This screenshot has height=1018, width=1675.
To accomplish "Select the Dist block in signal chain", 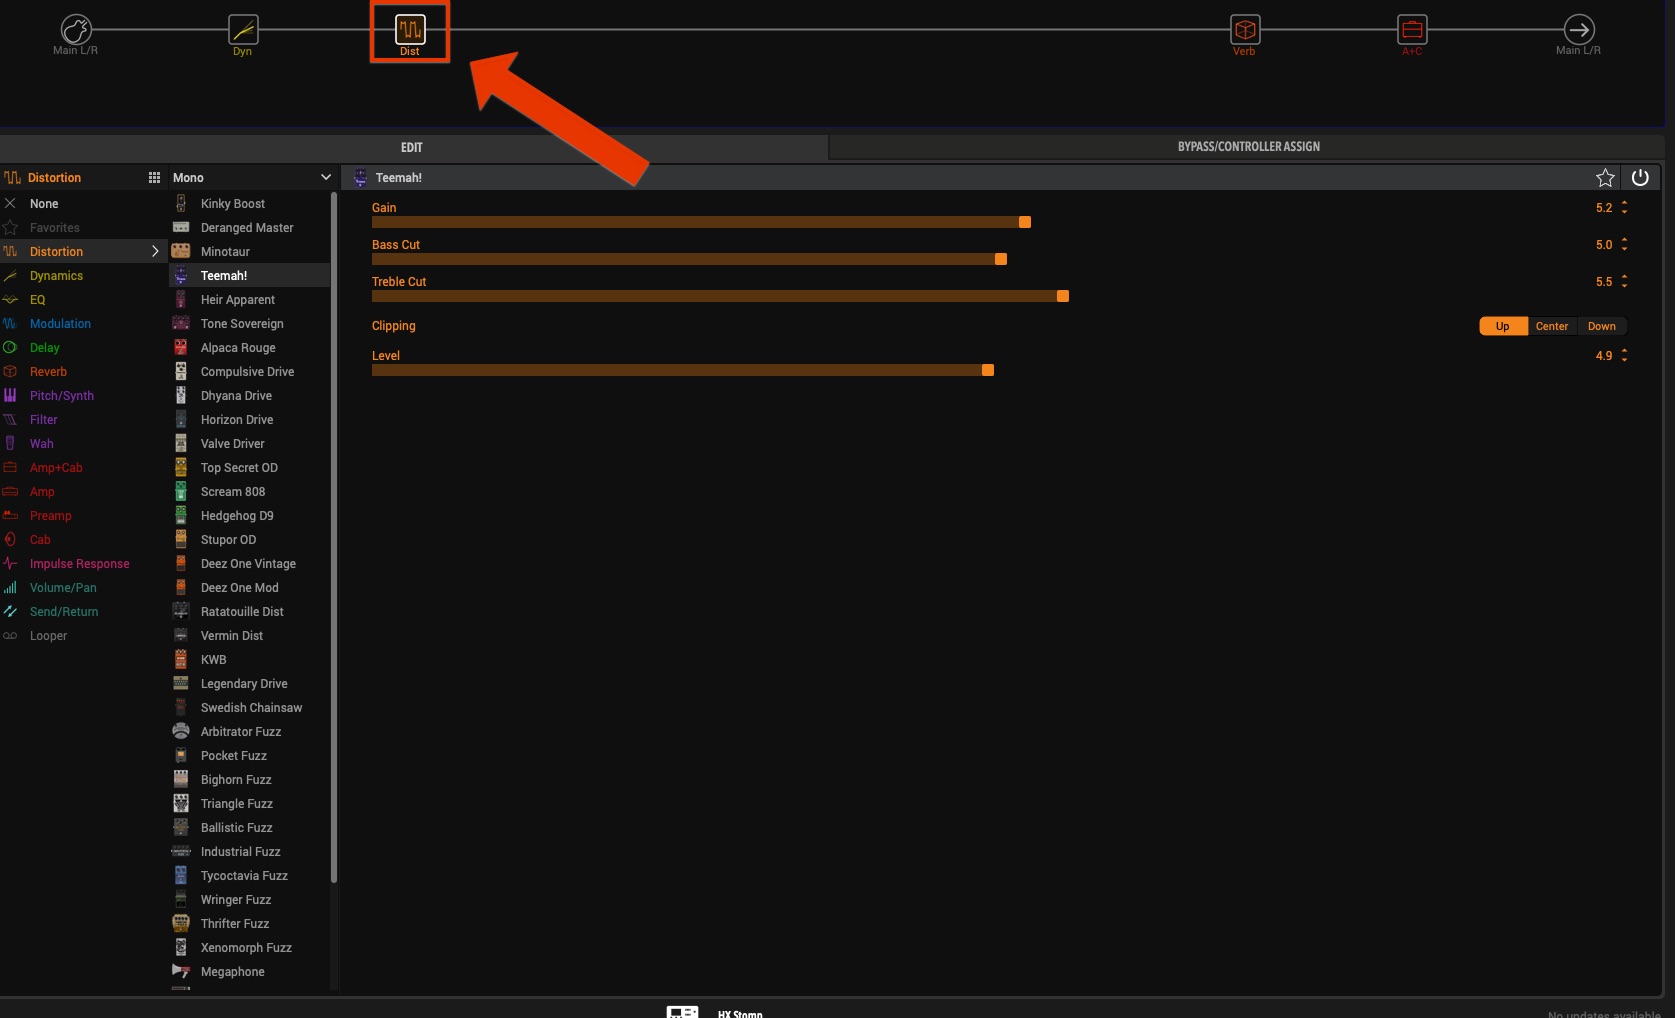I will [x=410, y=30].
